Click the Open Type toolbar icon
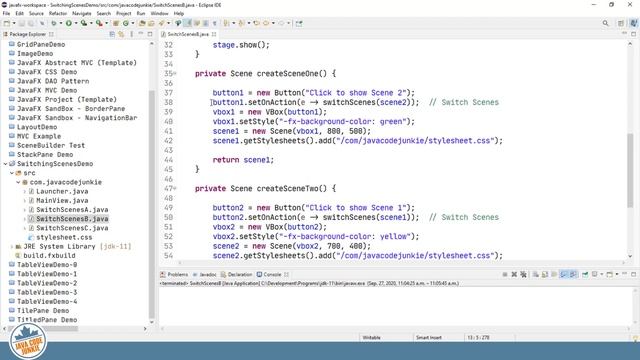This screenshot has width=640, height=360. pos(142,23)
